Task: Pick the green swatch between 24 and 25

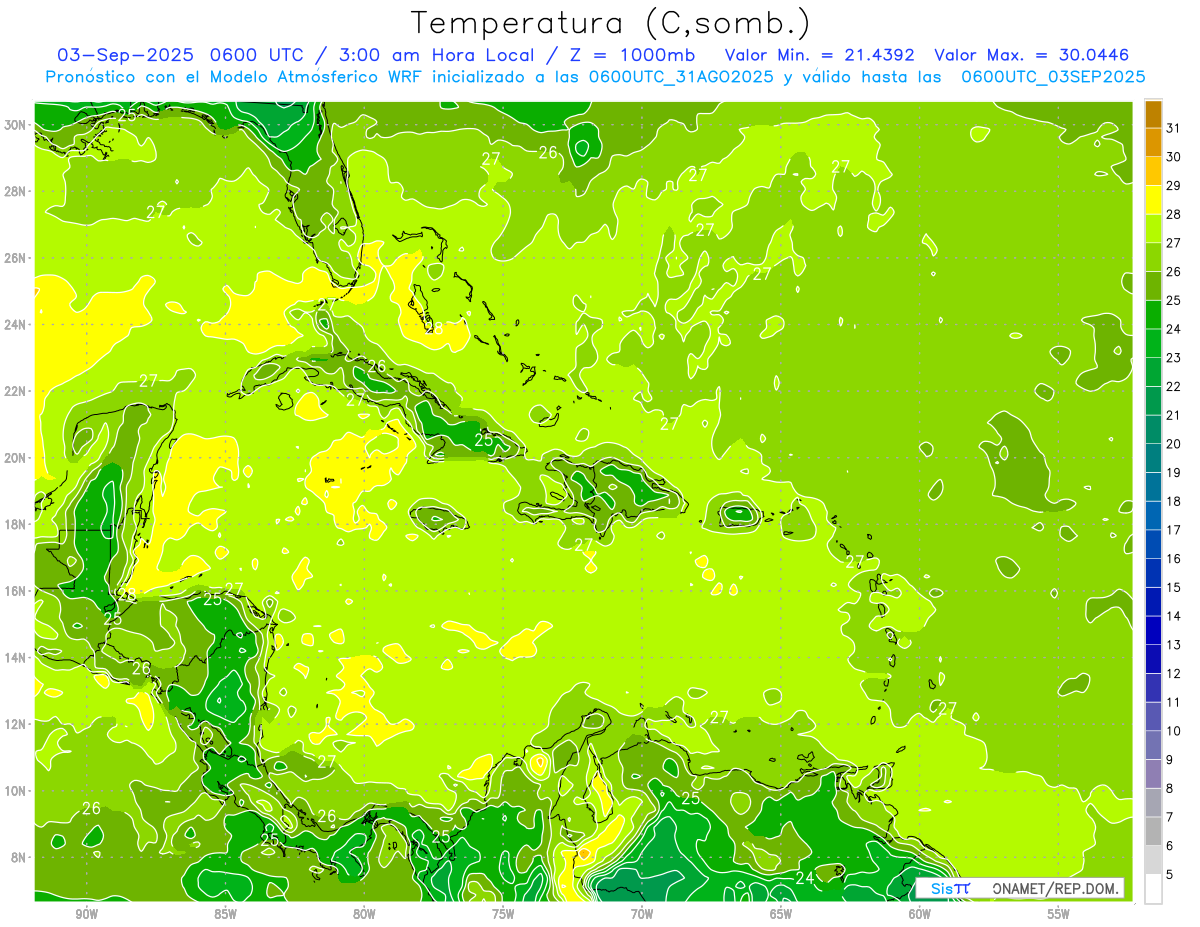Action: pyautogui.click(x=1153, y=314)
